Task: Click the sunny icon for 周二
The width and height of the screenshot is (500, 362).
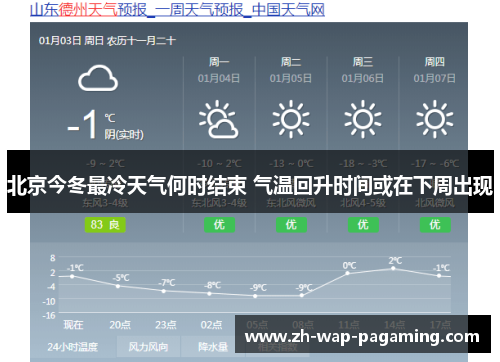Action: [x=291, y=119]
